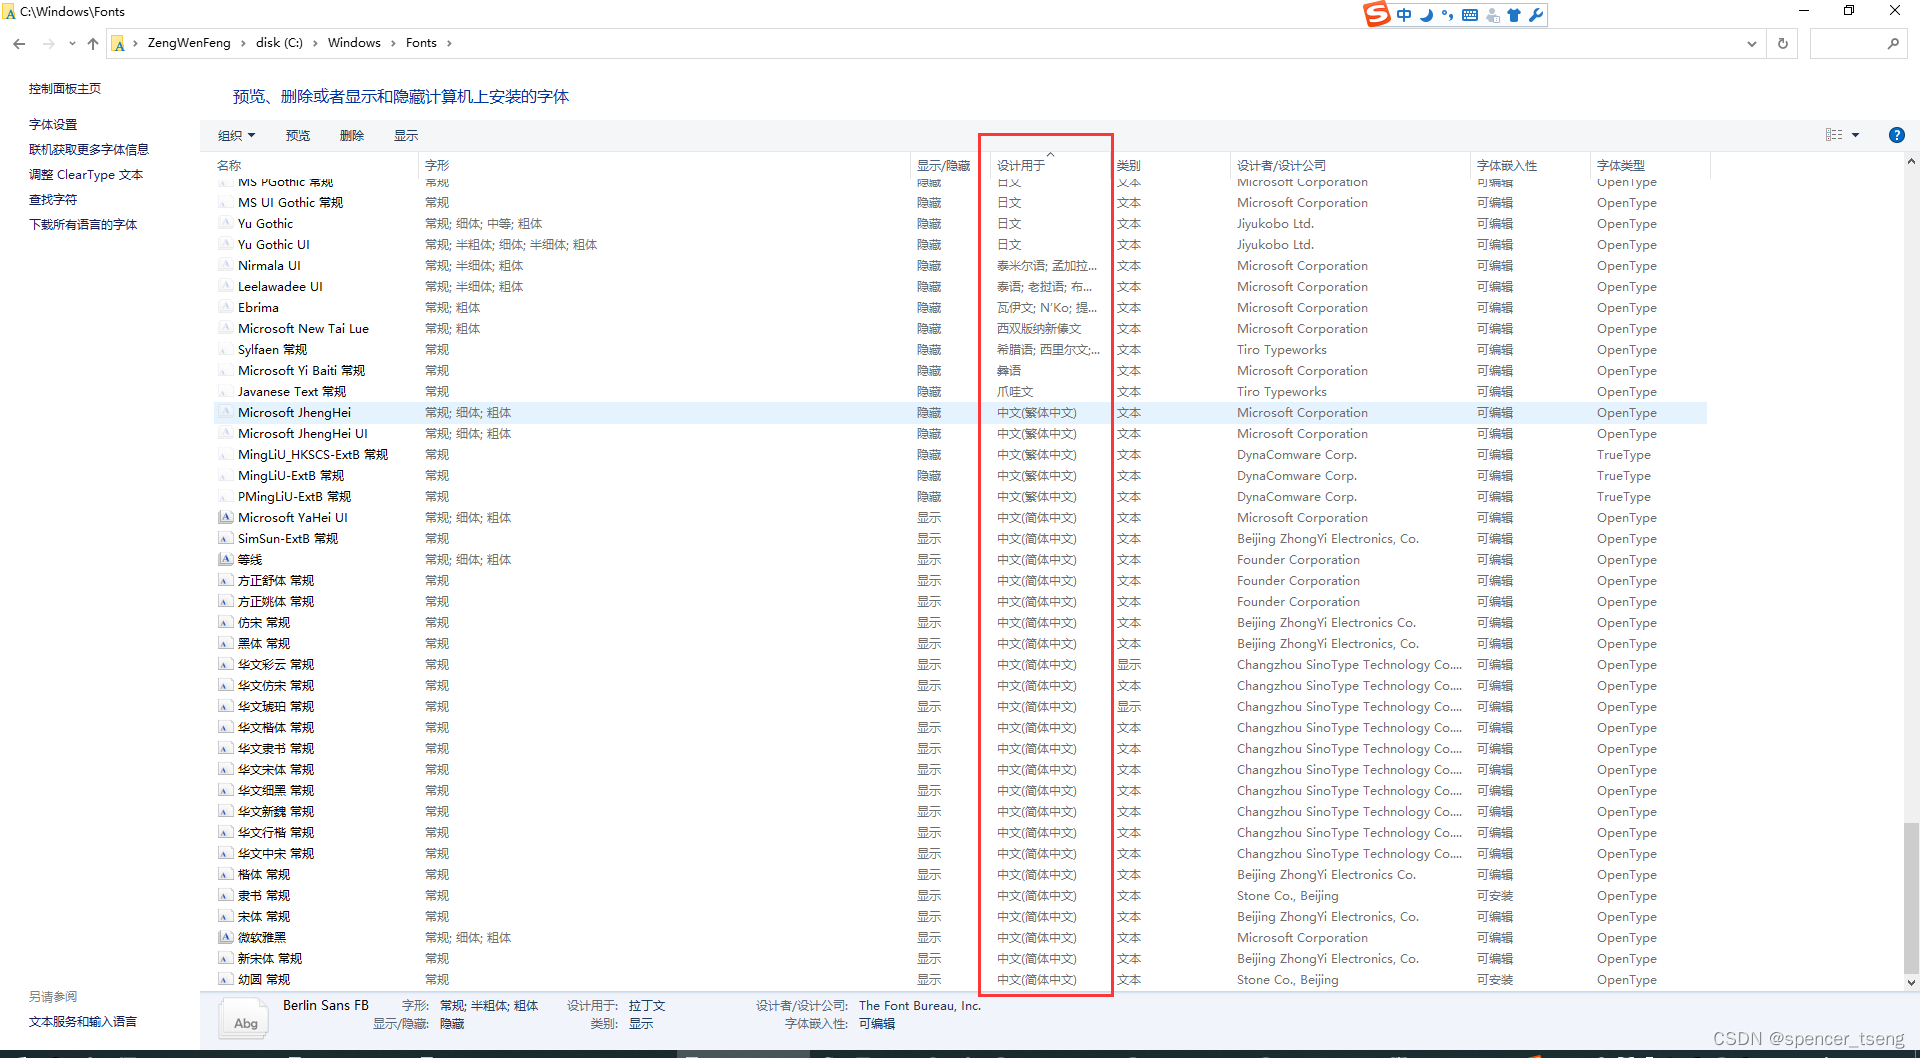Open 下载所有语言的字体 link

pos(83,224)
